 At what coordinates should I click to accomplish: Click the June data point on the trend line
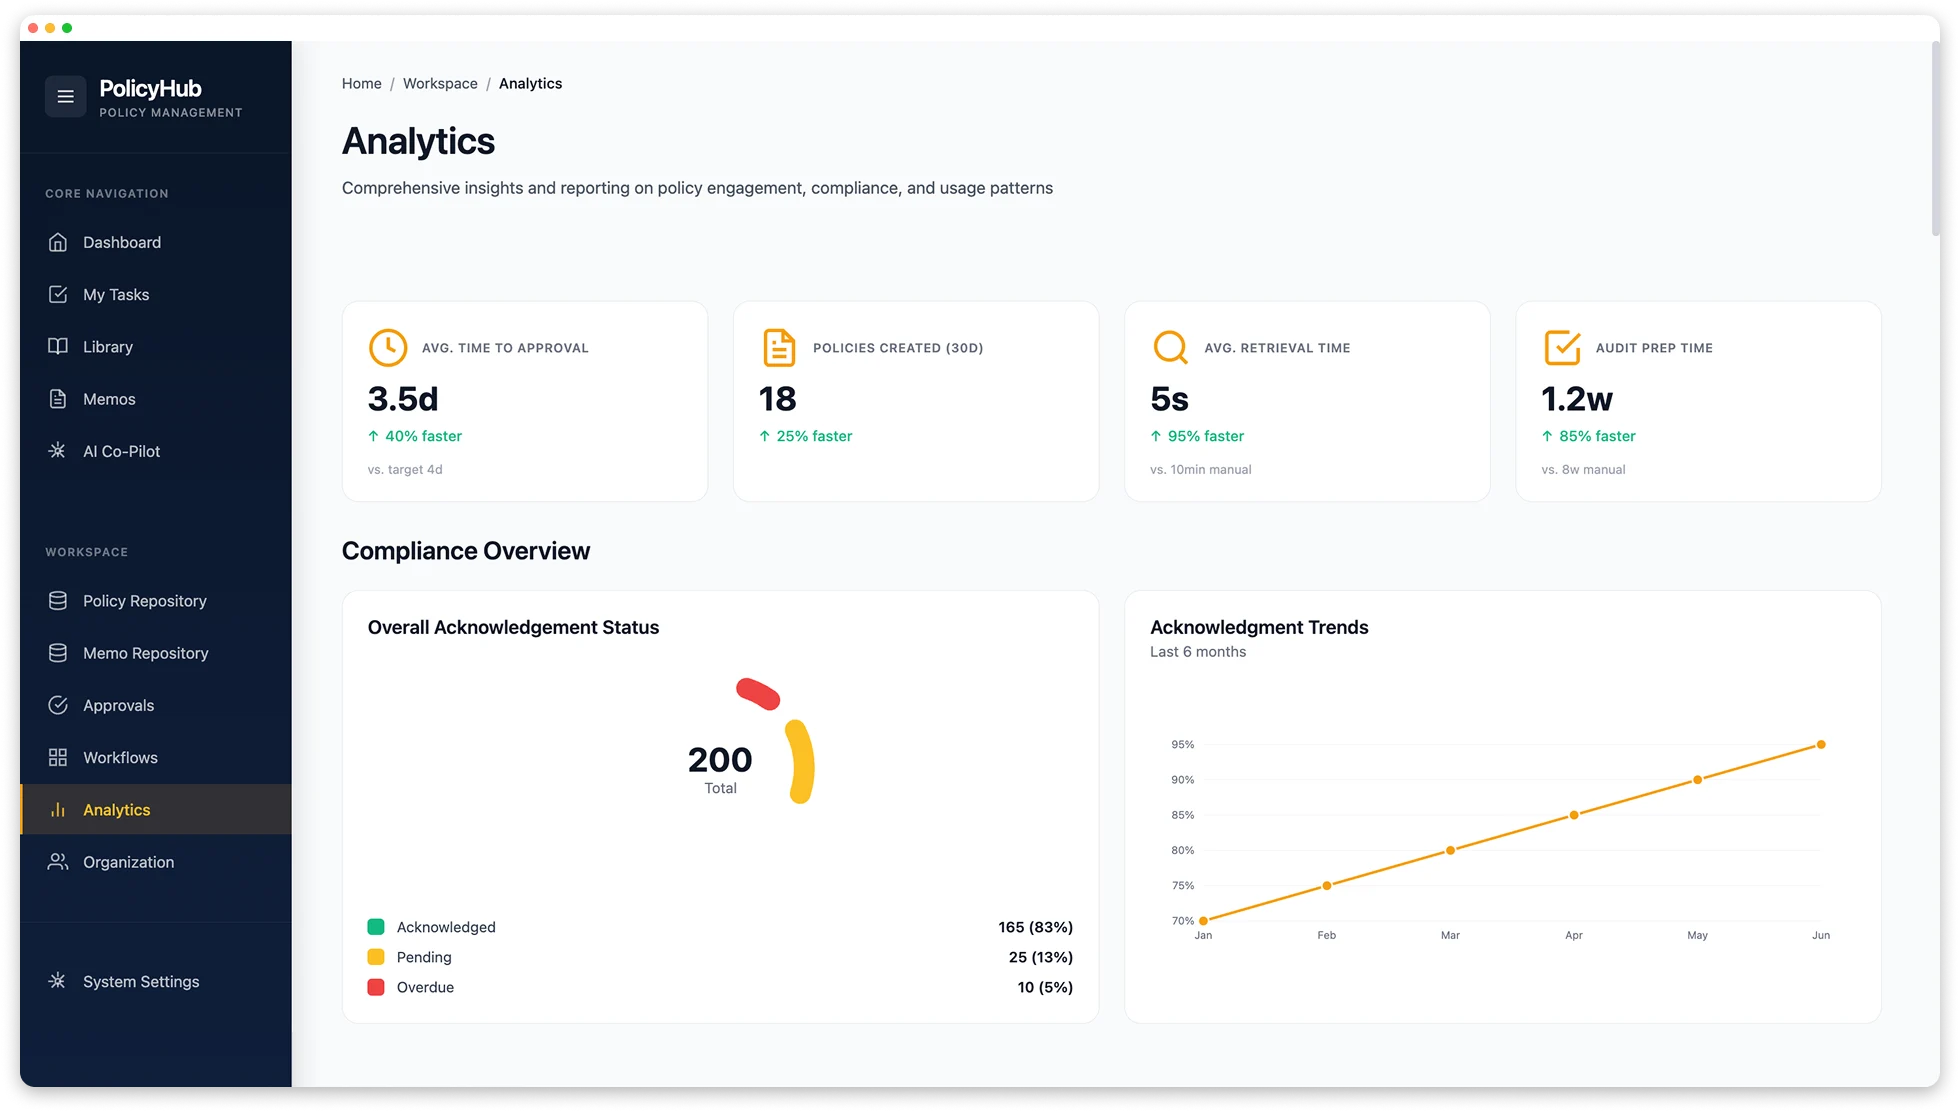pyautogui.click(x=1821, y=744)
